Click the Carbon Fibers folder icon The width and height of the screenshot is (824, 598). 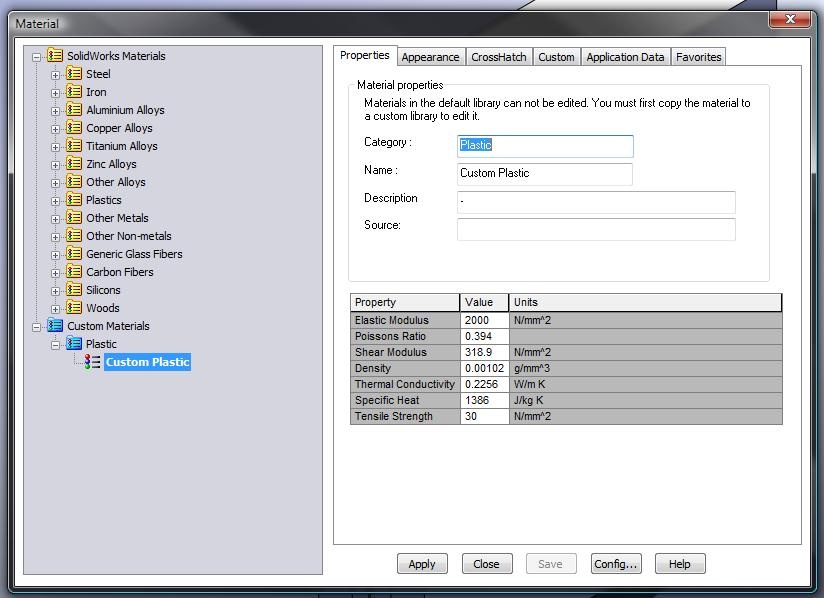coord(74,272)
